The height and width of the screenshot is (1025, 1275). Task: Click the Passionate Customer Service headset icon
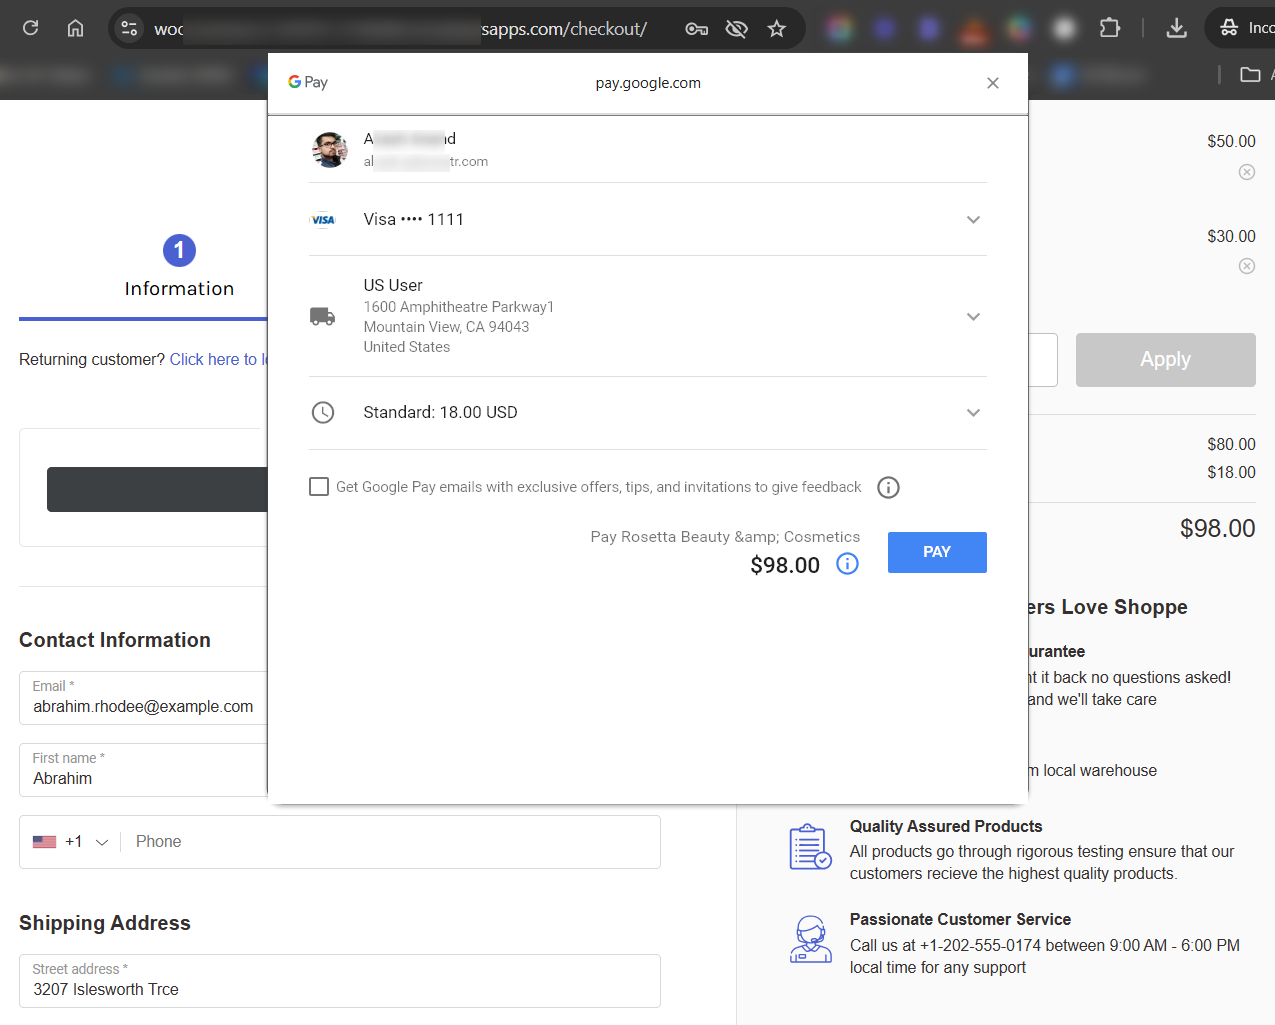(x=810, y=939)
